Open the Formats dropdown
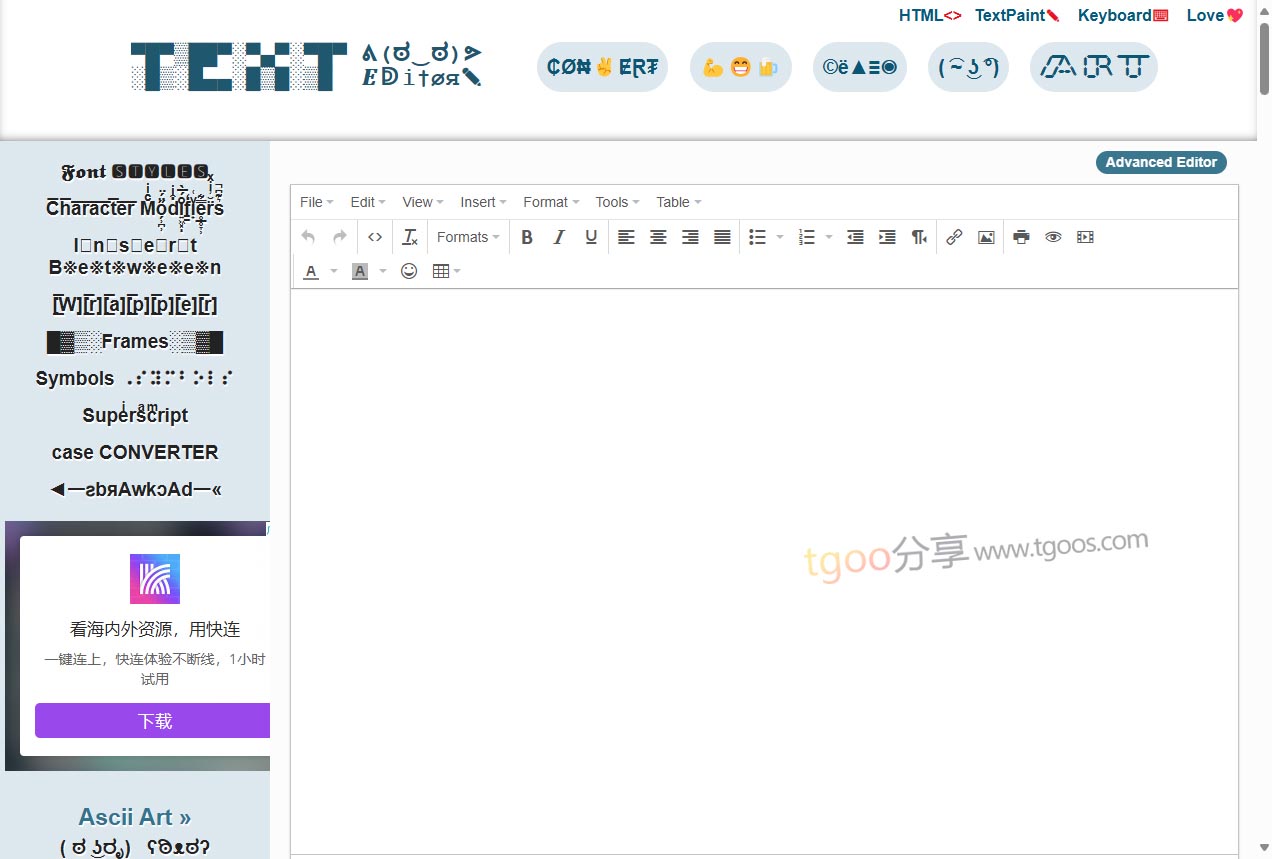This screenshot has height=859, width=1272. pos(468,237)
